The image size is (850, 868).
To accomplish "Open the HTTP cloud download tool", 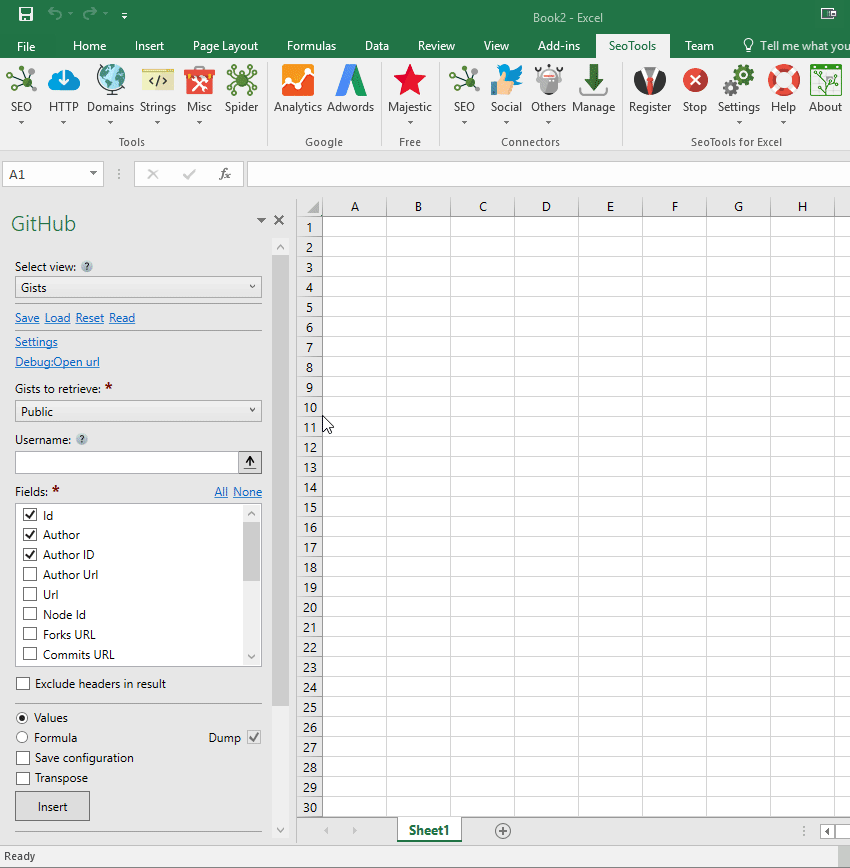I will 64,80.
